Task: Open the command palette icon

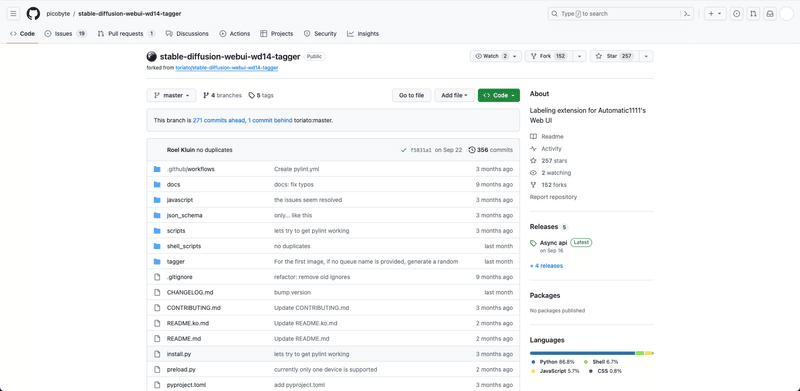Action: pos(688,14)
